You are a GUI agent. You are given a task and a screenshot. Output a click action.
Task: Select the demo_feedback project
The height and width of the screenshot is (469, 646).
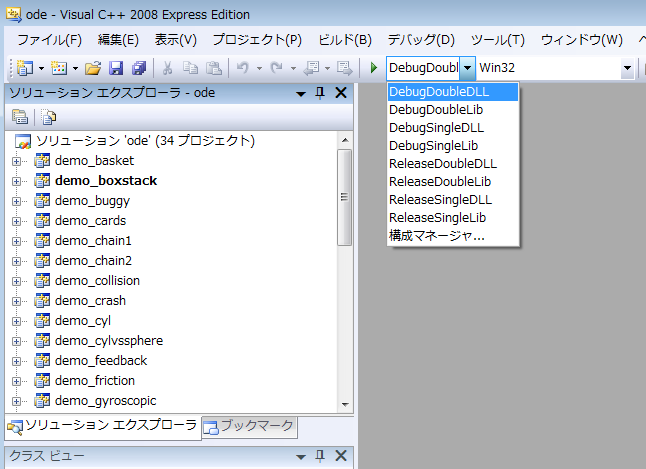[101, 361]
